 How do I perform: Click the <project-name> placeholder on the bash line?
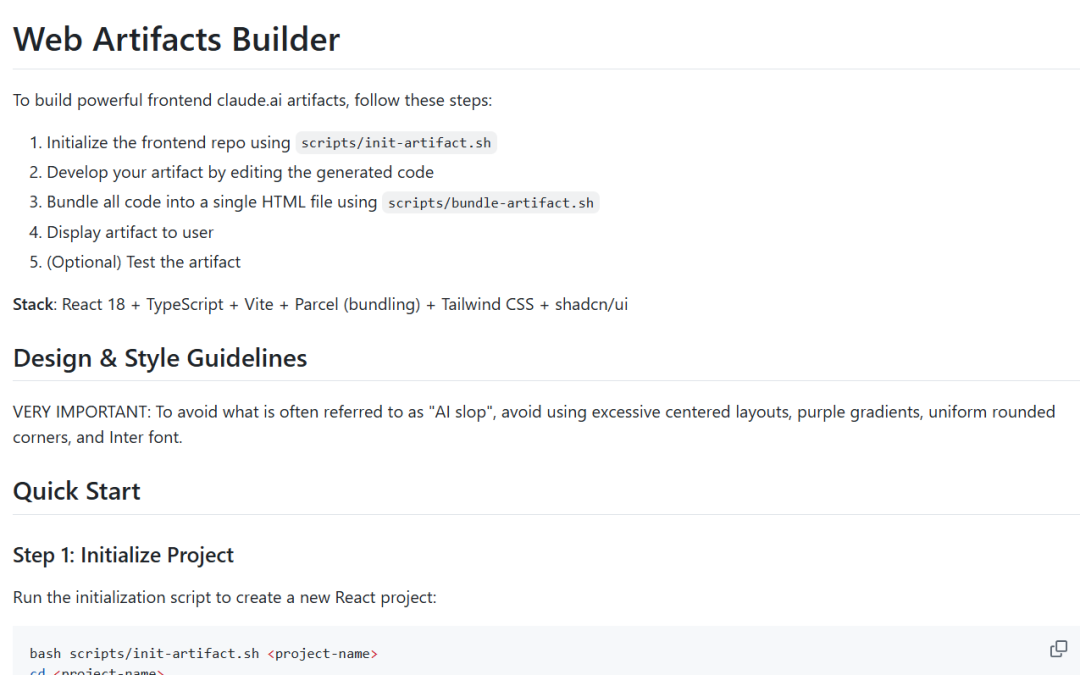point(322,654)
